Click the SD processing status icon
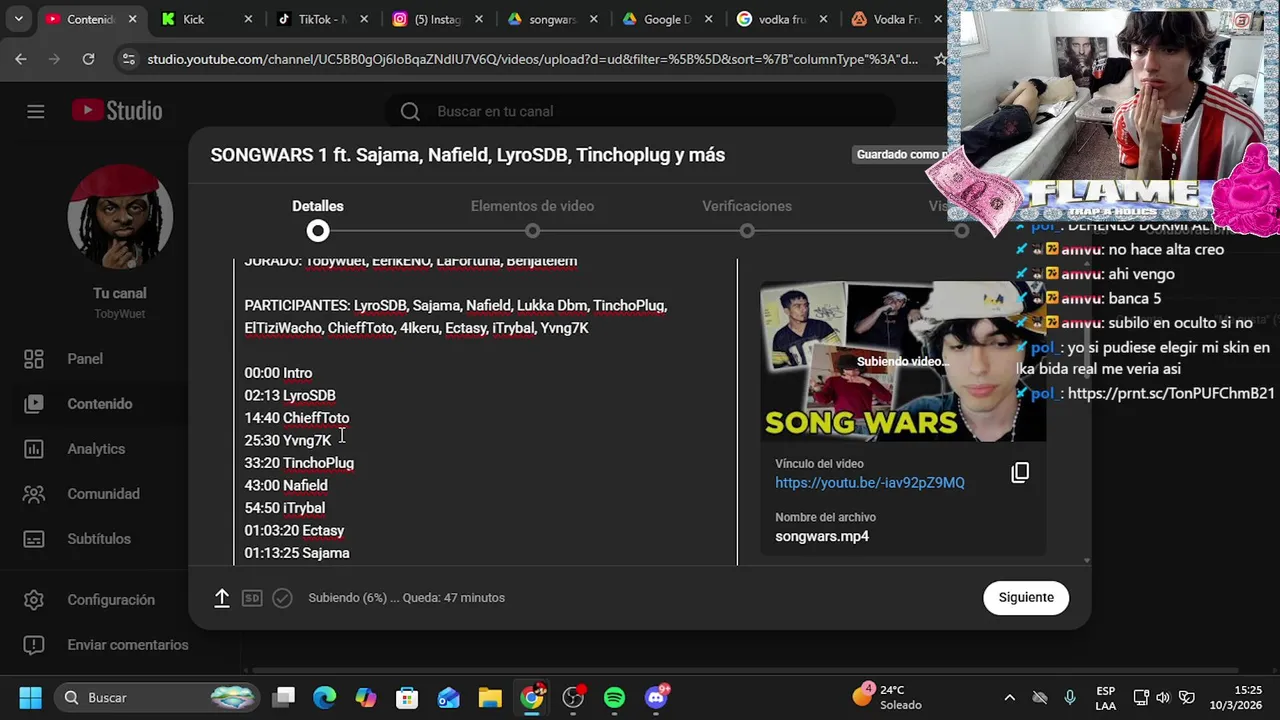 252,598
